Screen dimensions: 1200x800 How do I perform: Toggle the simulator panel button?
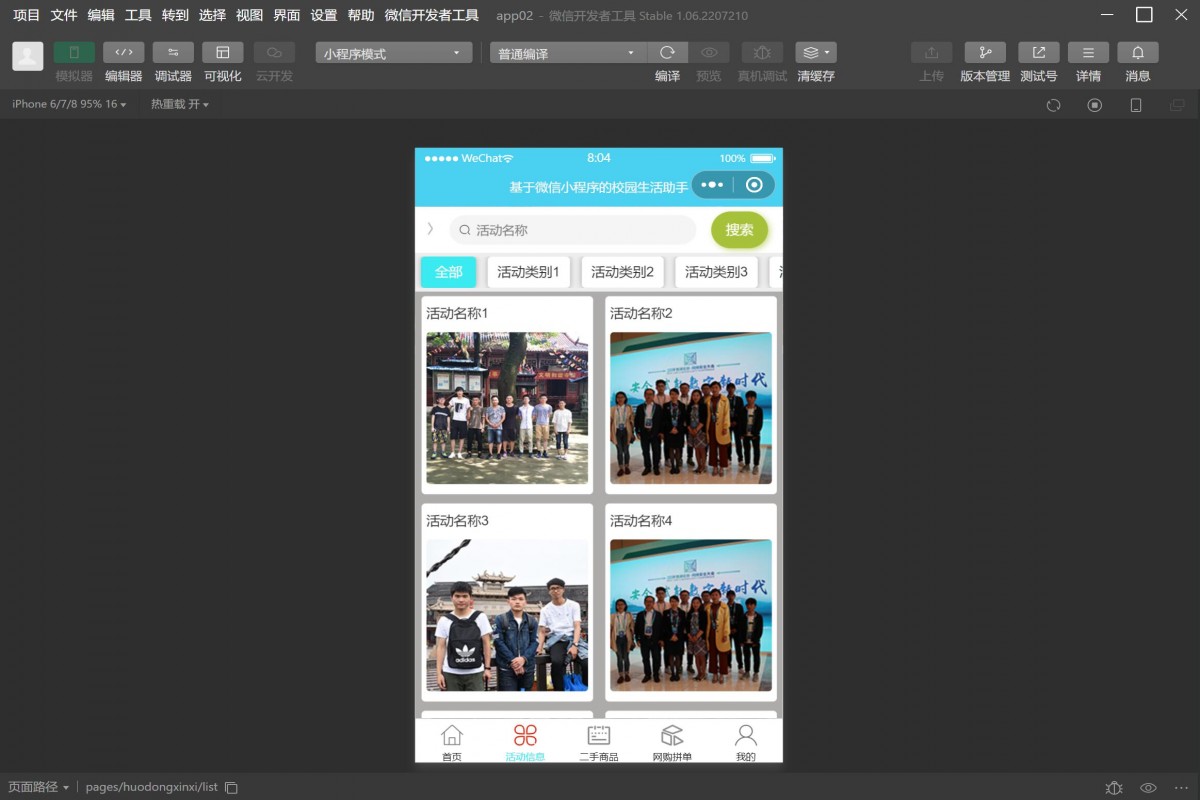[x=74, y=53]
